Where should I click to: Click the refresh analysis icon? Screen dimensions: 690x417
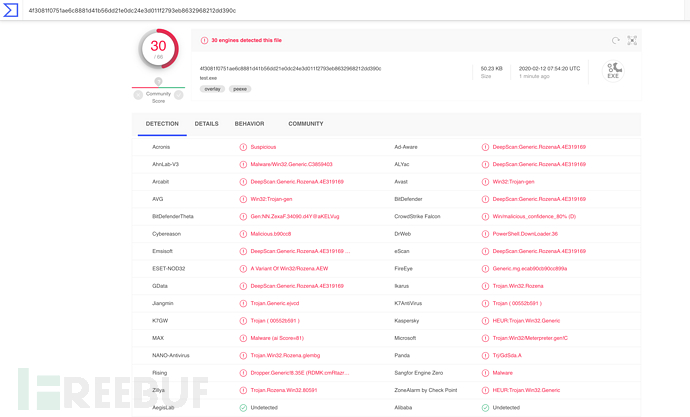[x=616, y=40]
